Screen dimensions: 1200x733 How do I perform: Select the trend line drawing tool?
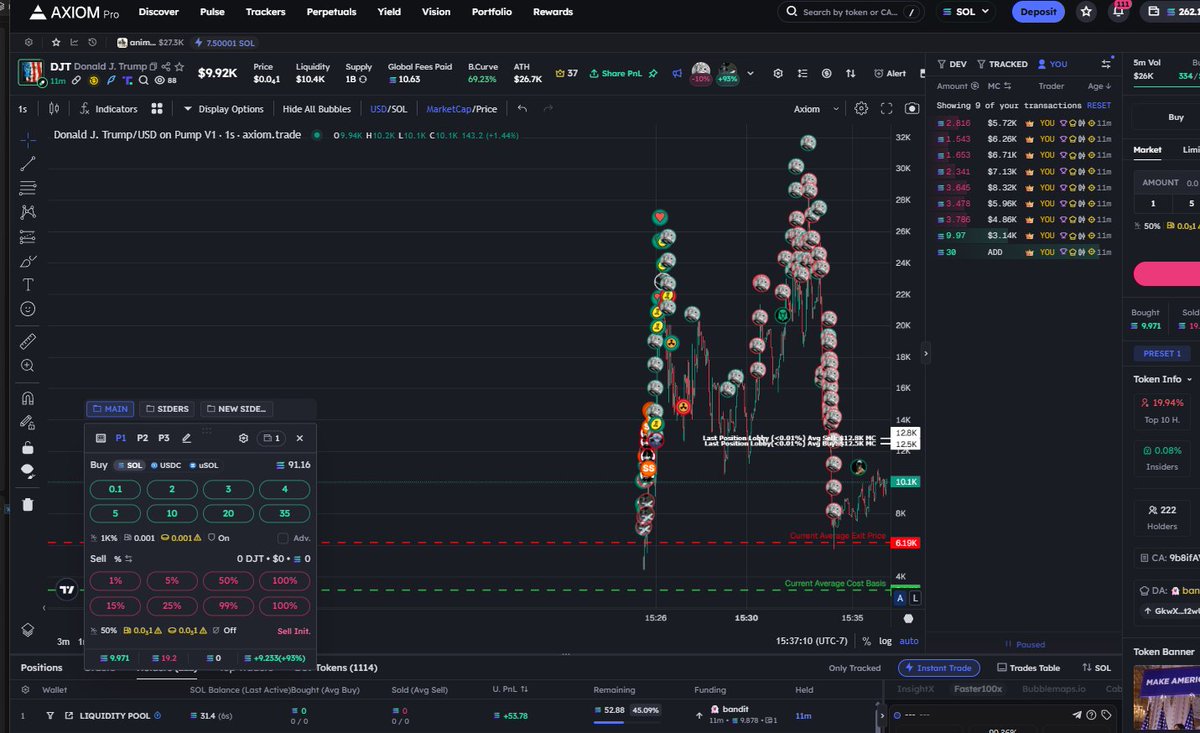coord(27,163)
